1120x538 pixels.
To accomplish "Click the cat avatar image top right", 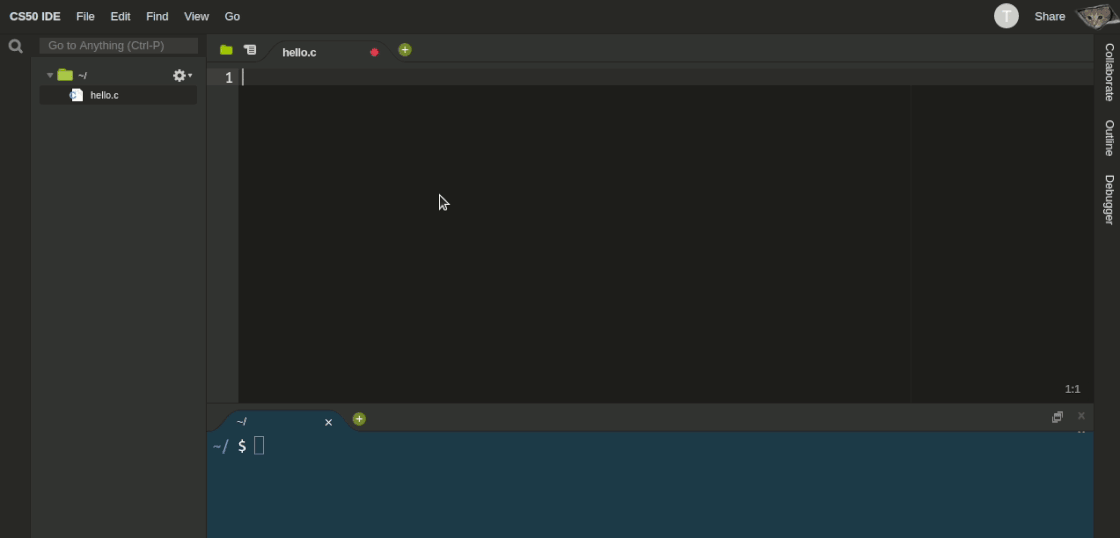I will [x=1098, y=16].
